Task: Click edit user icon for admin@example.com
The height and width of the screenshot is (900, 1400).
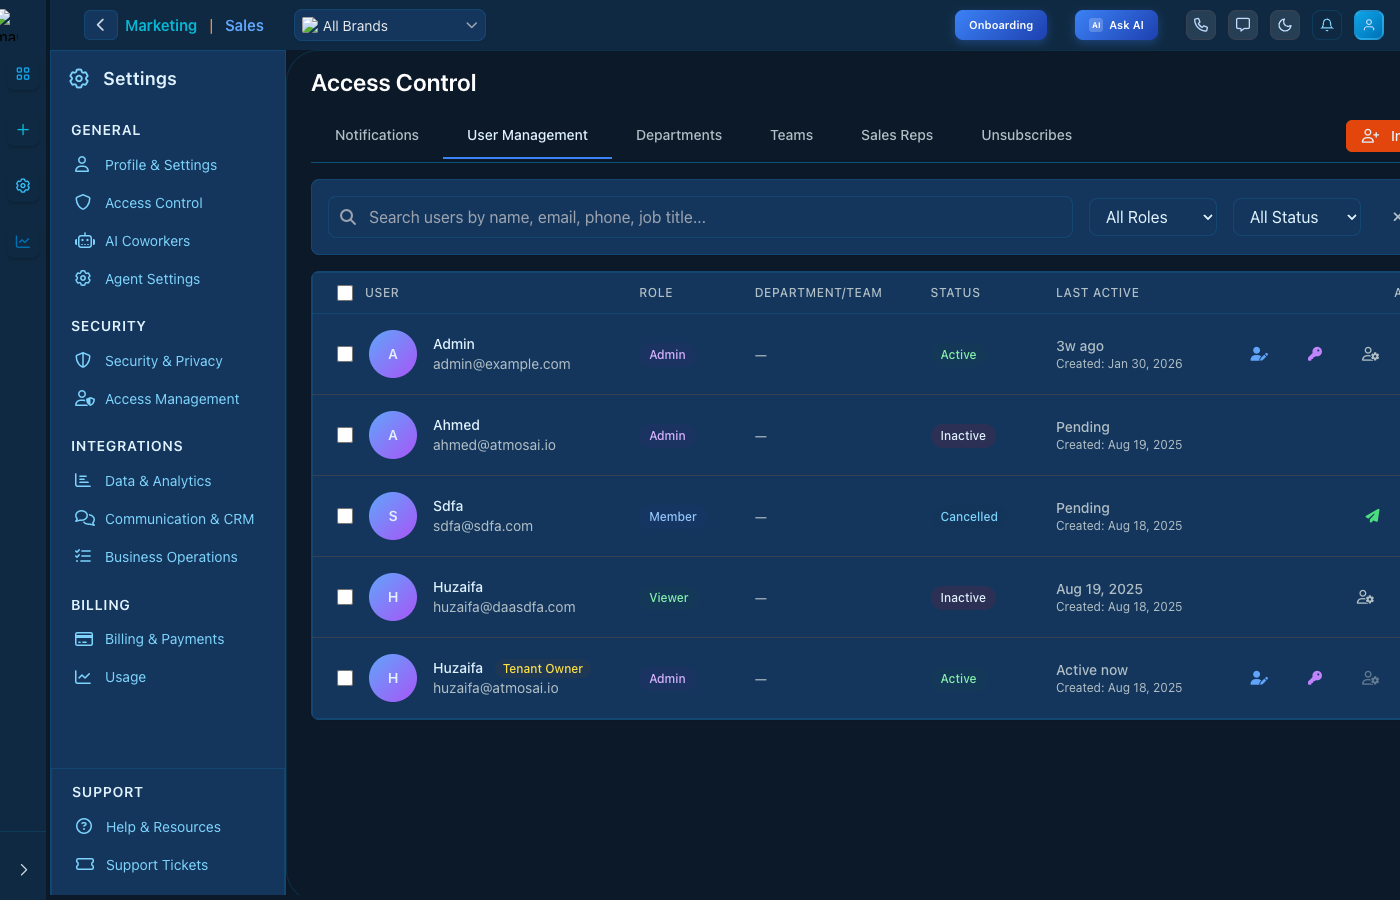Action: (x=1259, y=354)
